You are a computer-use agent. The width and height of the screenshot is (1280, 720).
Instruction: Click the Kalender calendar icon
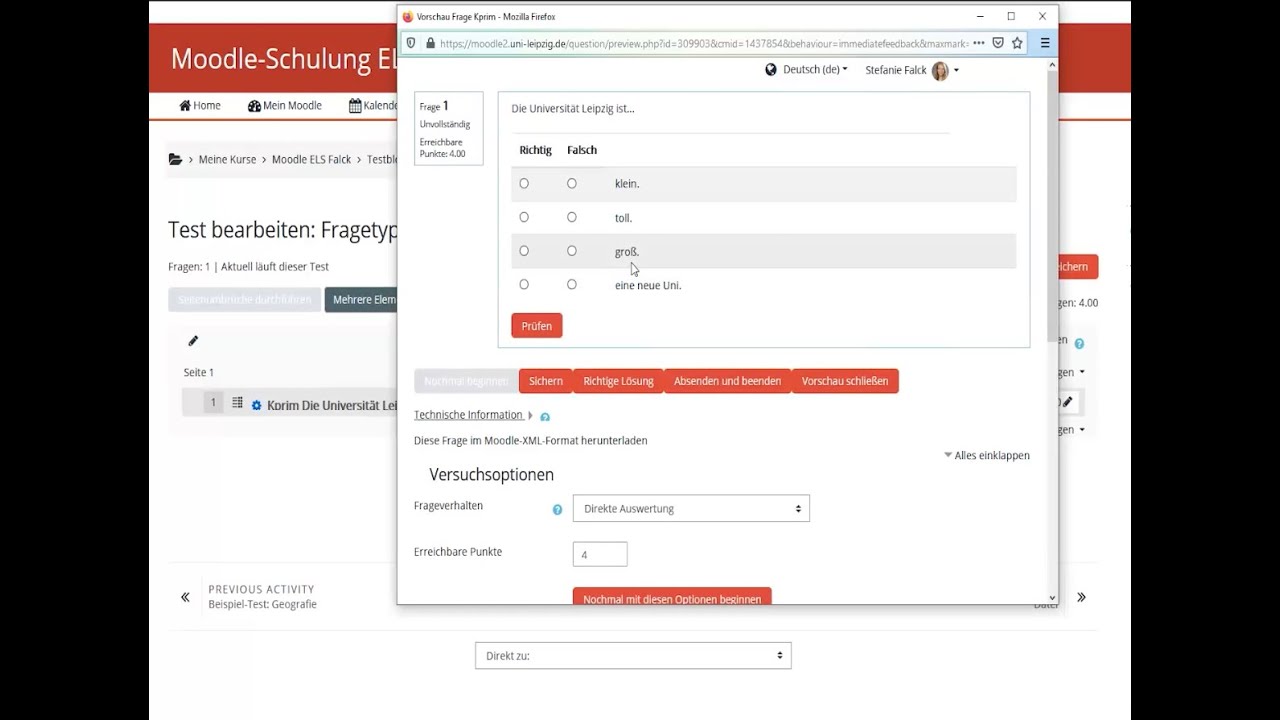tap(355, 106)
